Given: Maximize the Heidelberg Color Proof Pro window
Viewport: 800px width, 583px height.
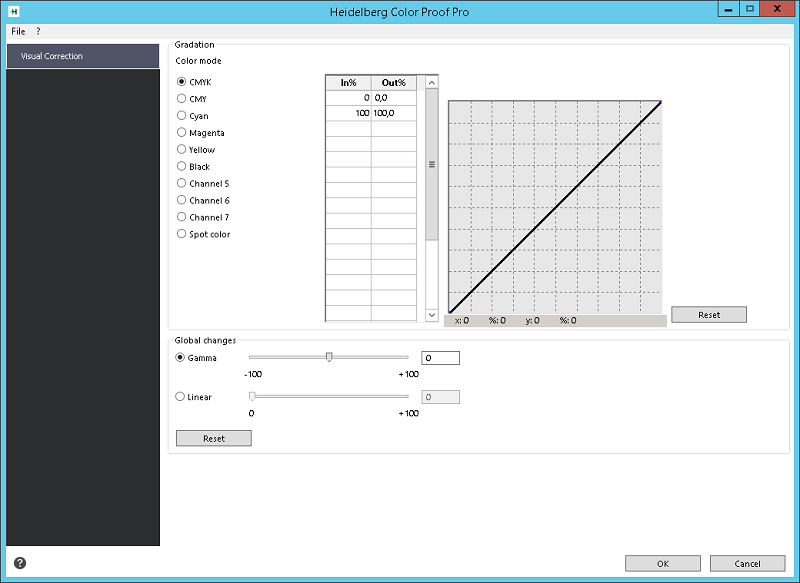Looking at the screenshot, I should click(x=749, y=9).
